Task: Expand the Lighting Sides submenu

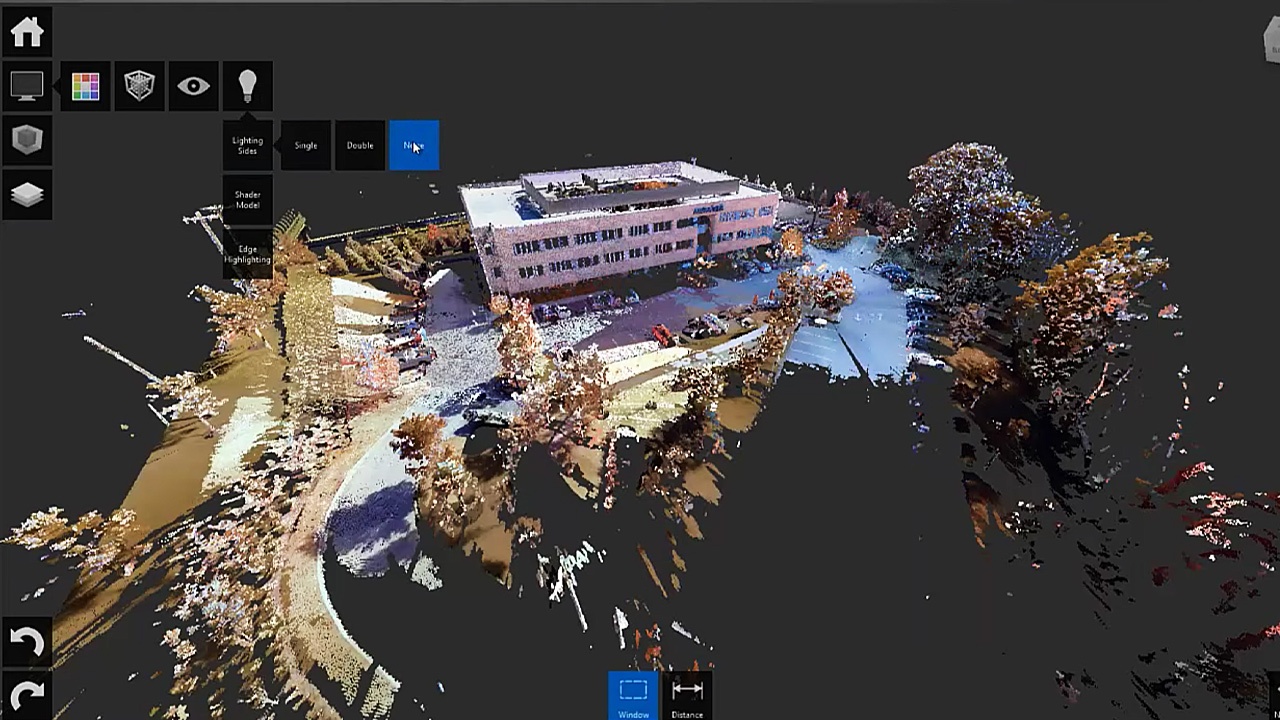Action: click(x=247, y=146)
